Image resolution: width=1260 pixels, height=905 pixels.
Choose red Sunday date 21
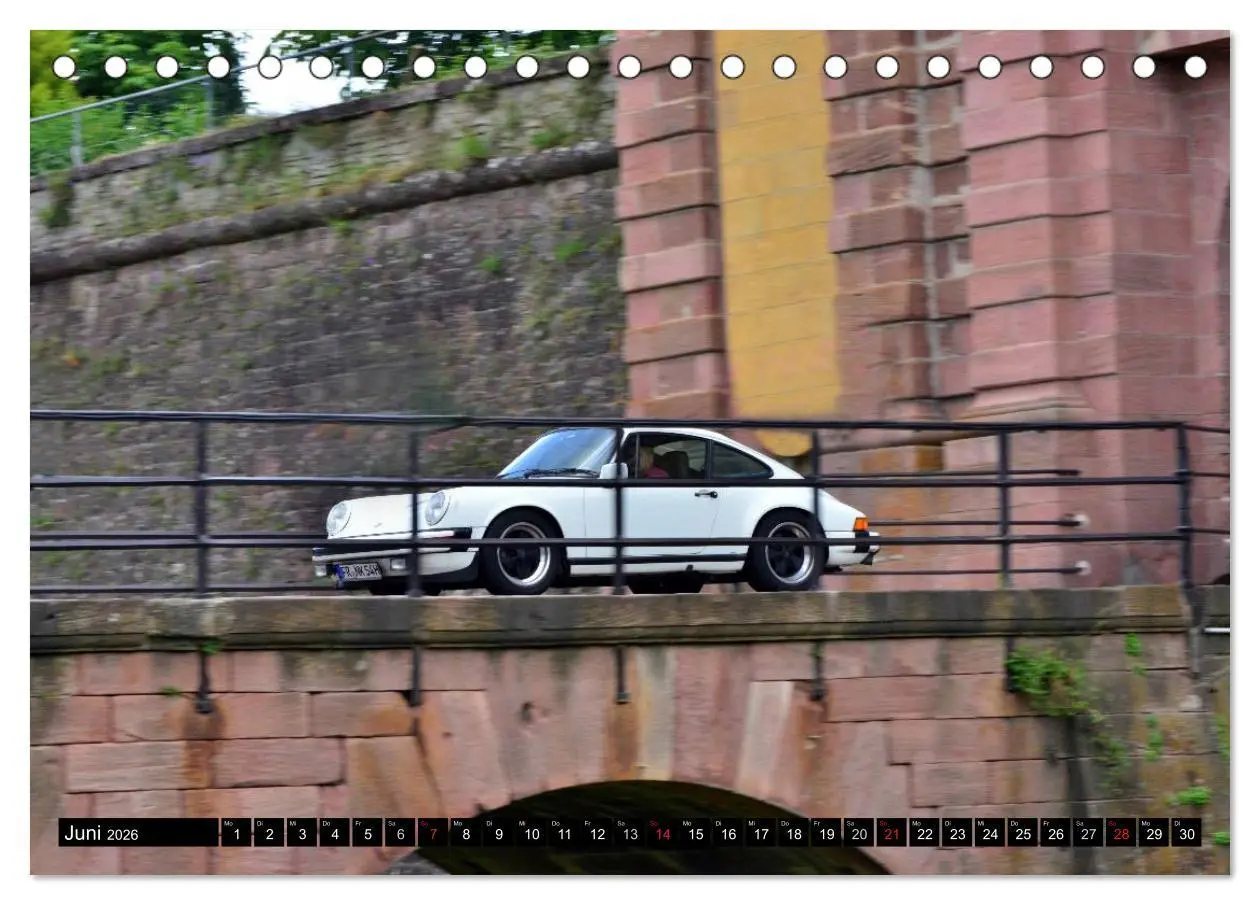click(891, 833)
